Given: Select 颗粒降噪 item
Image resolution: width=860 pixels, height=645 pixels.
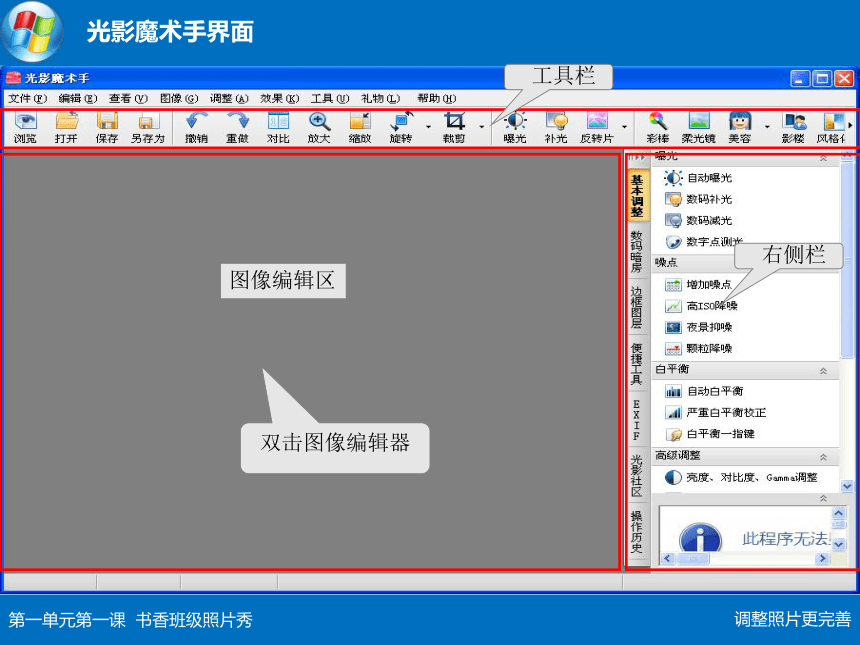Looking at the screenshot, I should click(x=698, y=348).
